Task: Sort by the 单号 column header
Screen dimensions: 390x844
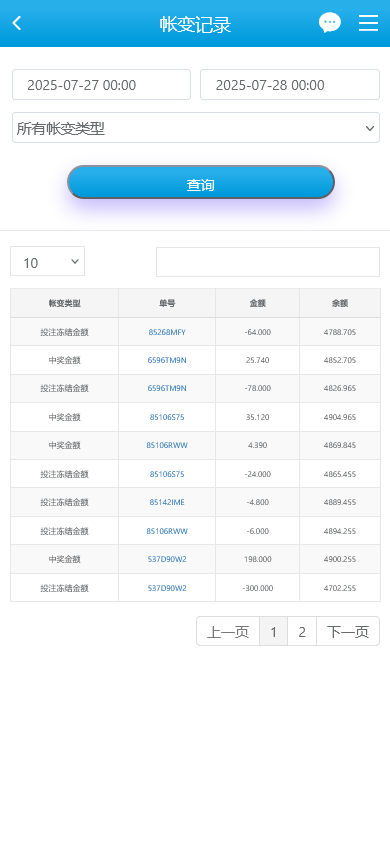Action: 167,303
